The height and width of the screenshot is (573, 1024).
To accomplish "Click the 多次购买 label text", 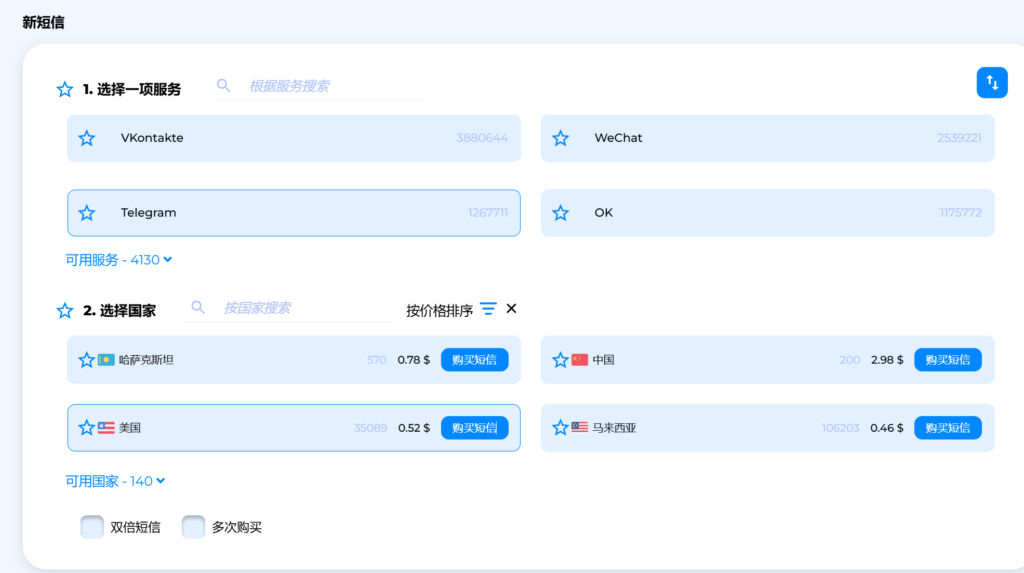I will (236, 527).
